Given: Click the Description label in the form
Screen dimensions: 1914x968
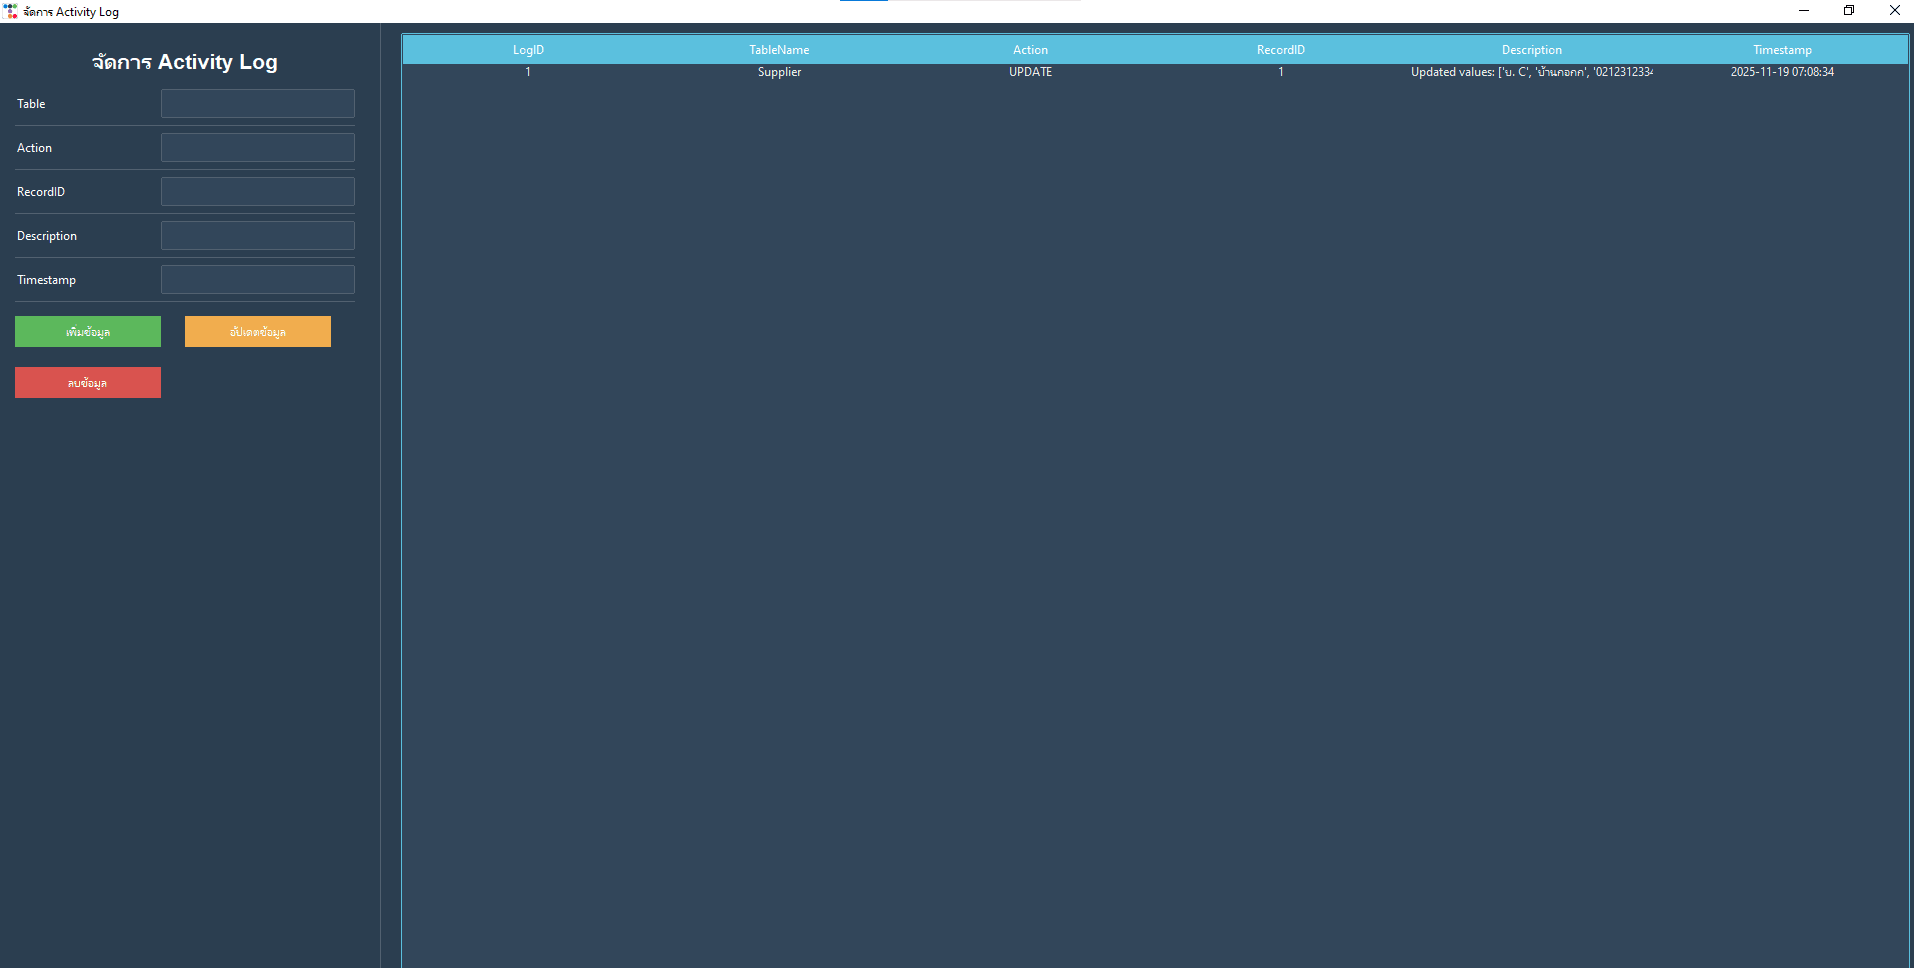Looking at the screenshot, I should (x=47, y=236).
